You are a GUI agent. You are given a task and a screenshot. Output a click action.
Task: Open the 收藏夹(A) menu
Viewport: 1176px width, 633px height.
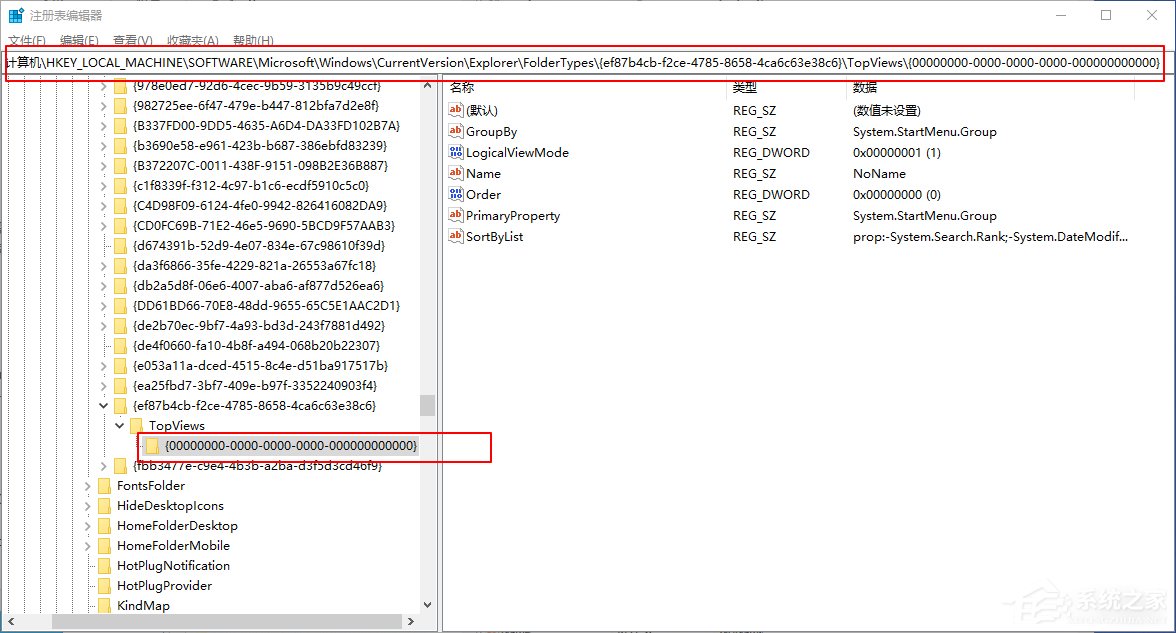191,40
